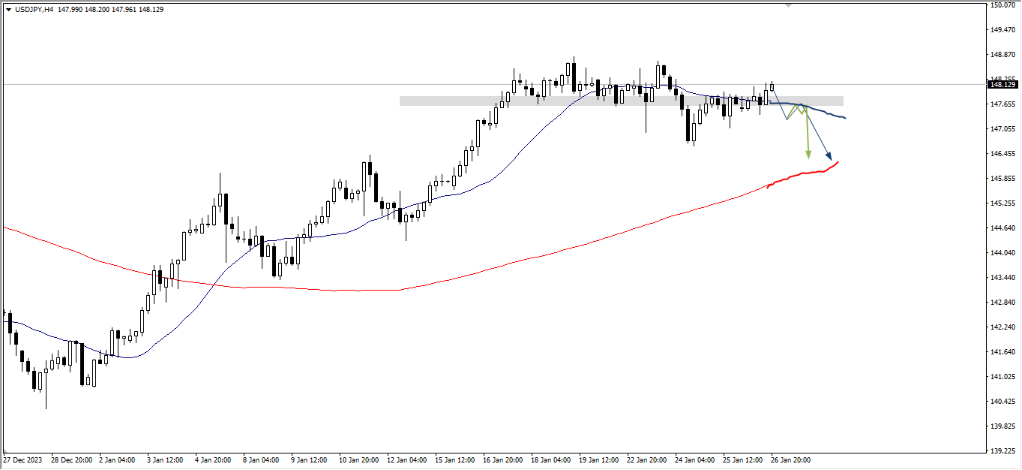Click the 26 Jan 20:00 time label
1022x470 pixels.
(789, 461)
